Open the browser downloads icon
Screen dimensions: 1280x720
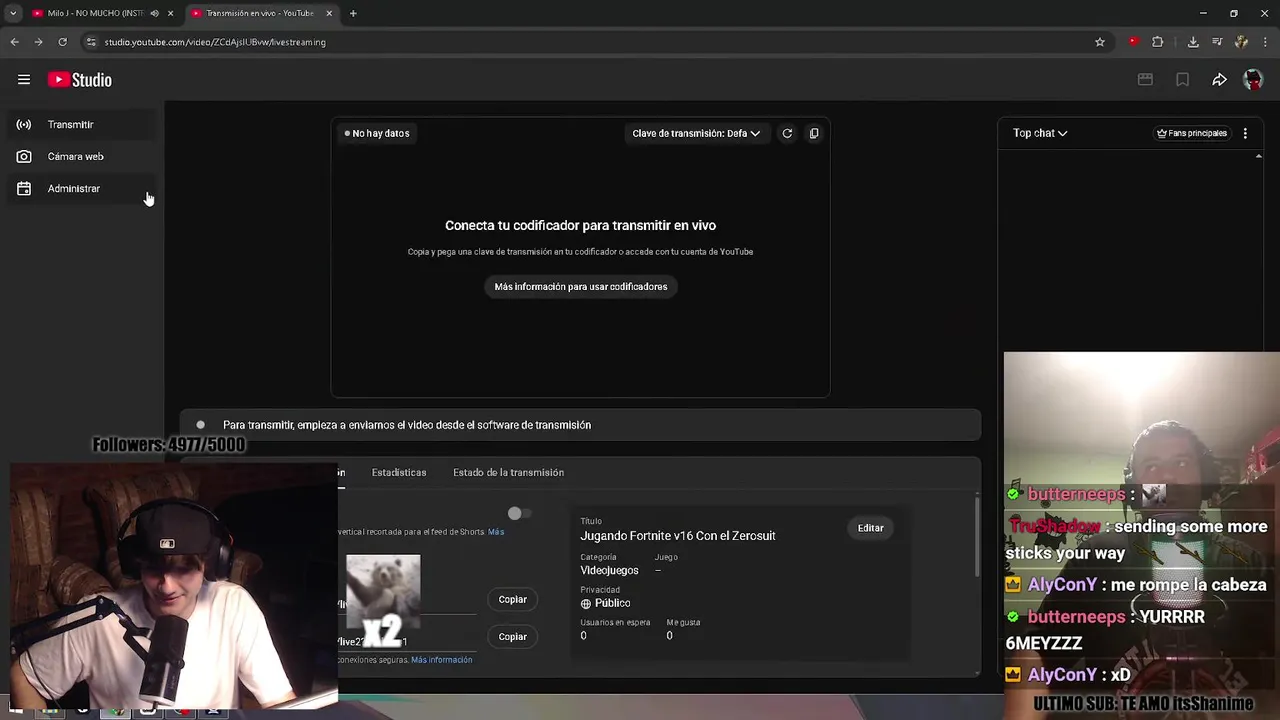[1193, 42]
